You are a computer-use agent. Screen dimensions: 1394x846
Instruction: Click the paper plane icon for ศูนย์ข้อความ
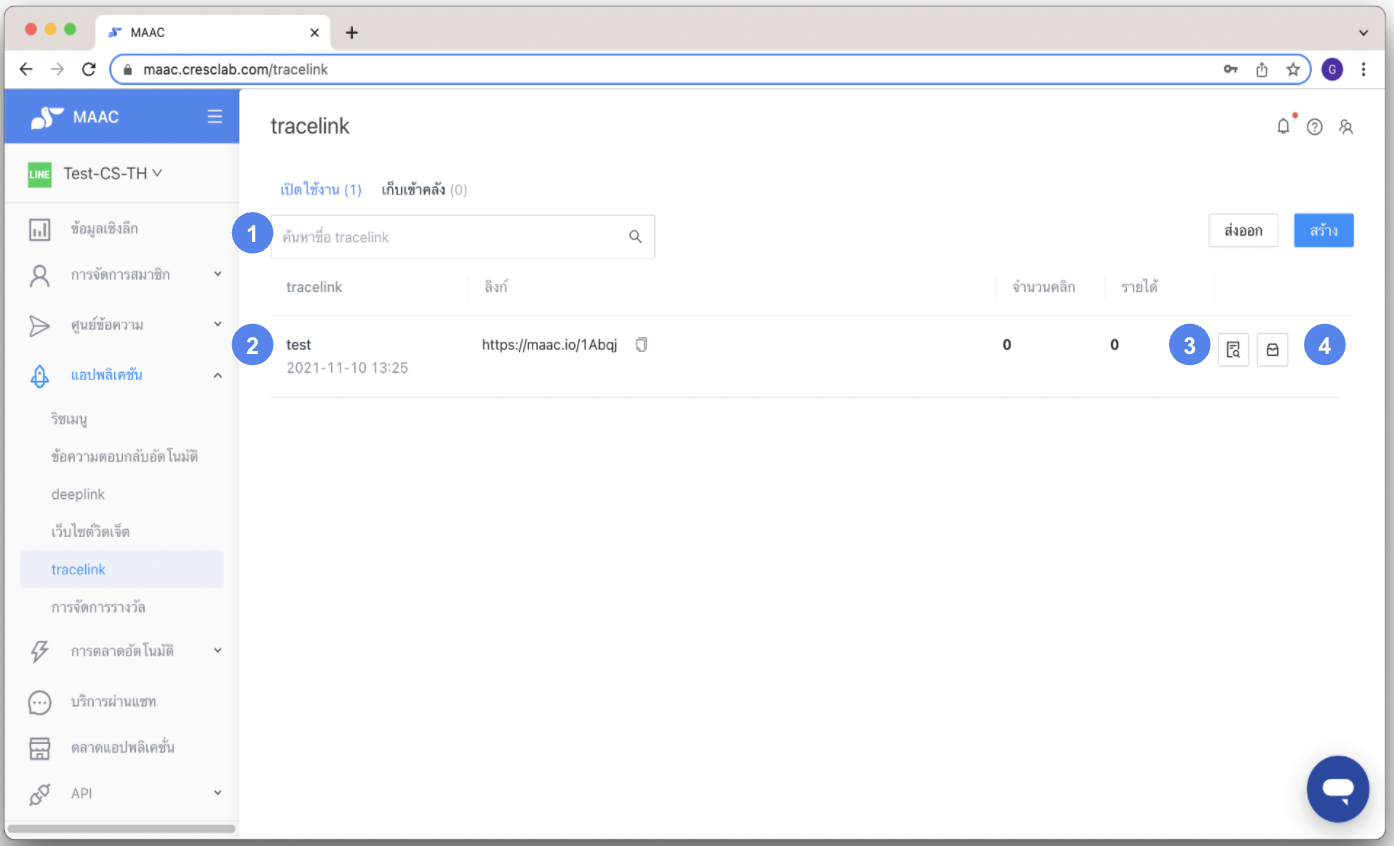pyautogui.click(x=39, y=326)
